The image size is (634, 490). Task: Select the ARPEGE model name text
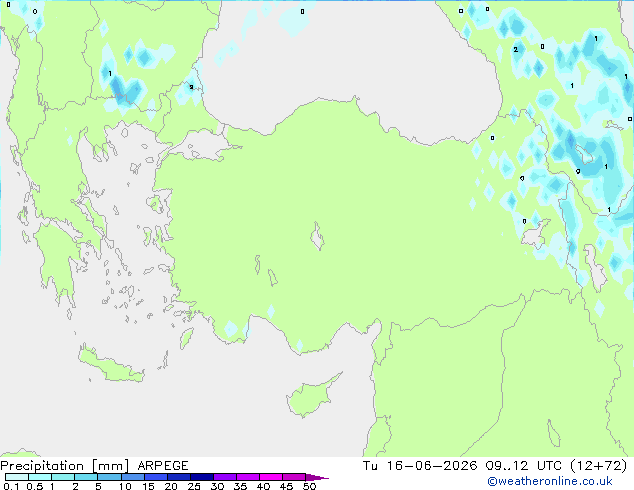[x=163, y=466]
